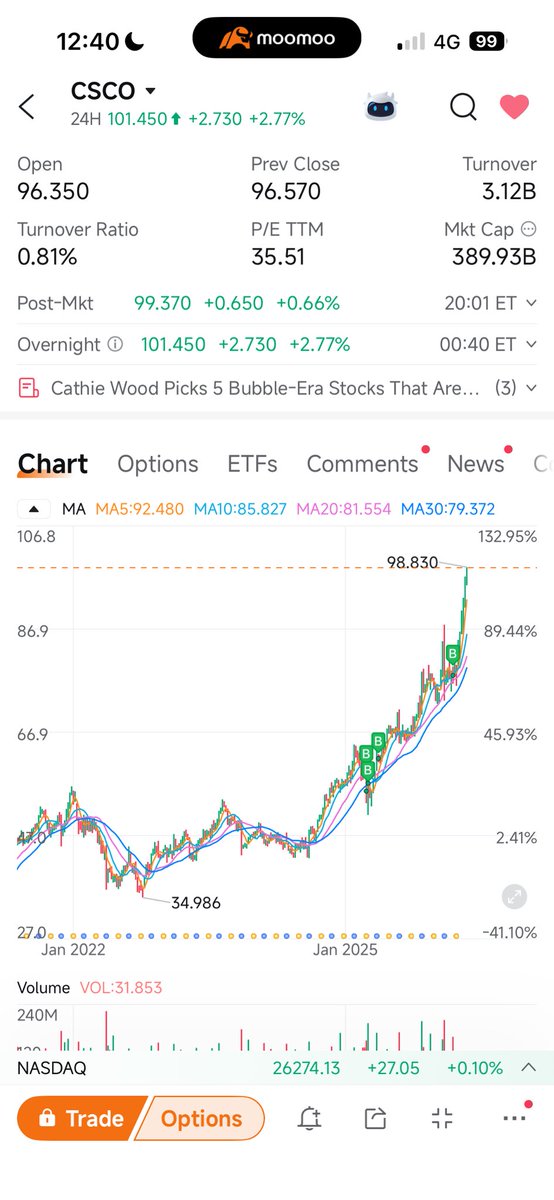Toggle the heart favorite icon

click(514, 106)
